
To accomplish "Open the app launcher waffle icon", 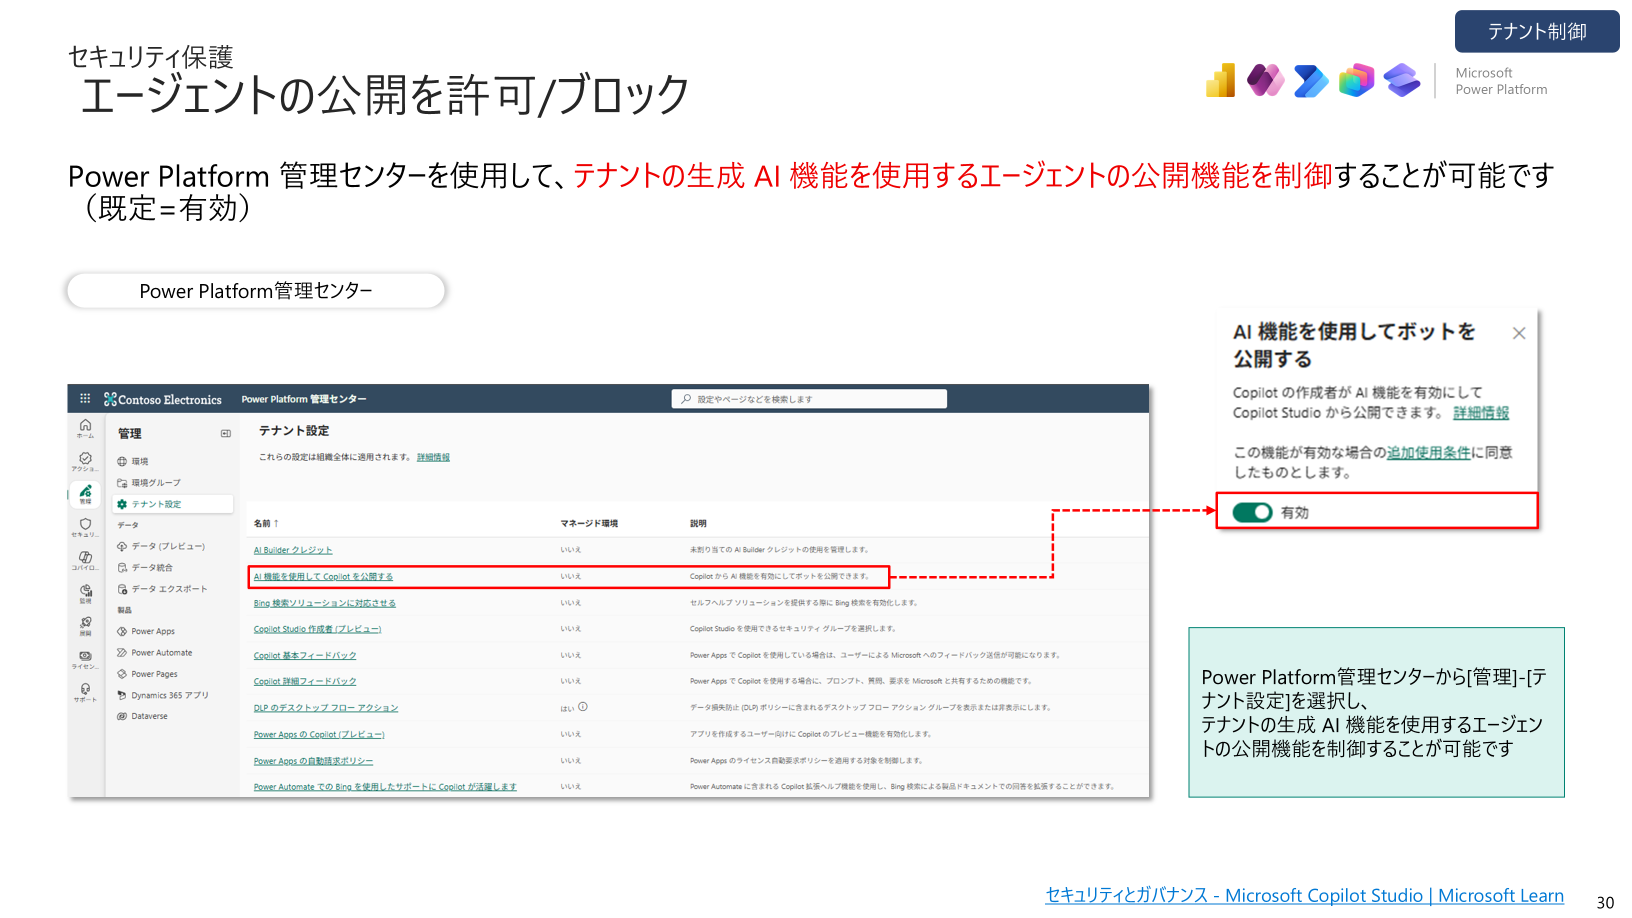I will click(85, 398).
